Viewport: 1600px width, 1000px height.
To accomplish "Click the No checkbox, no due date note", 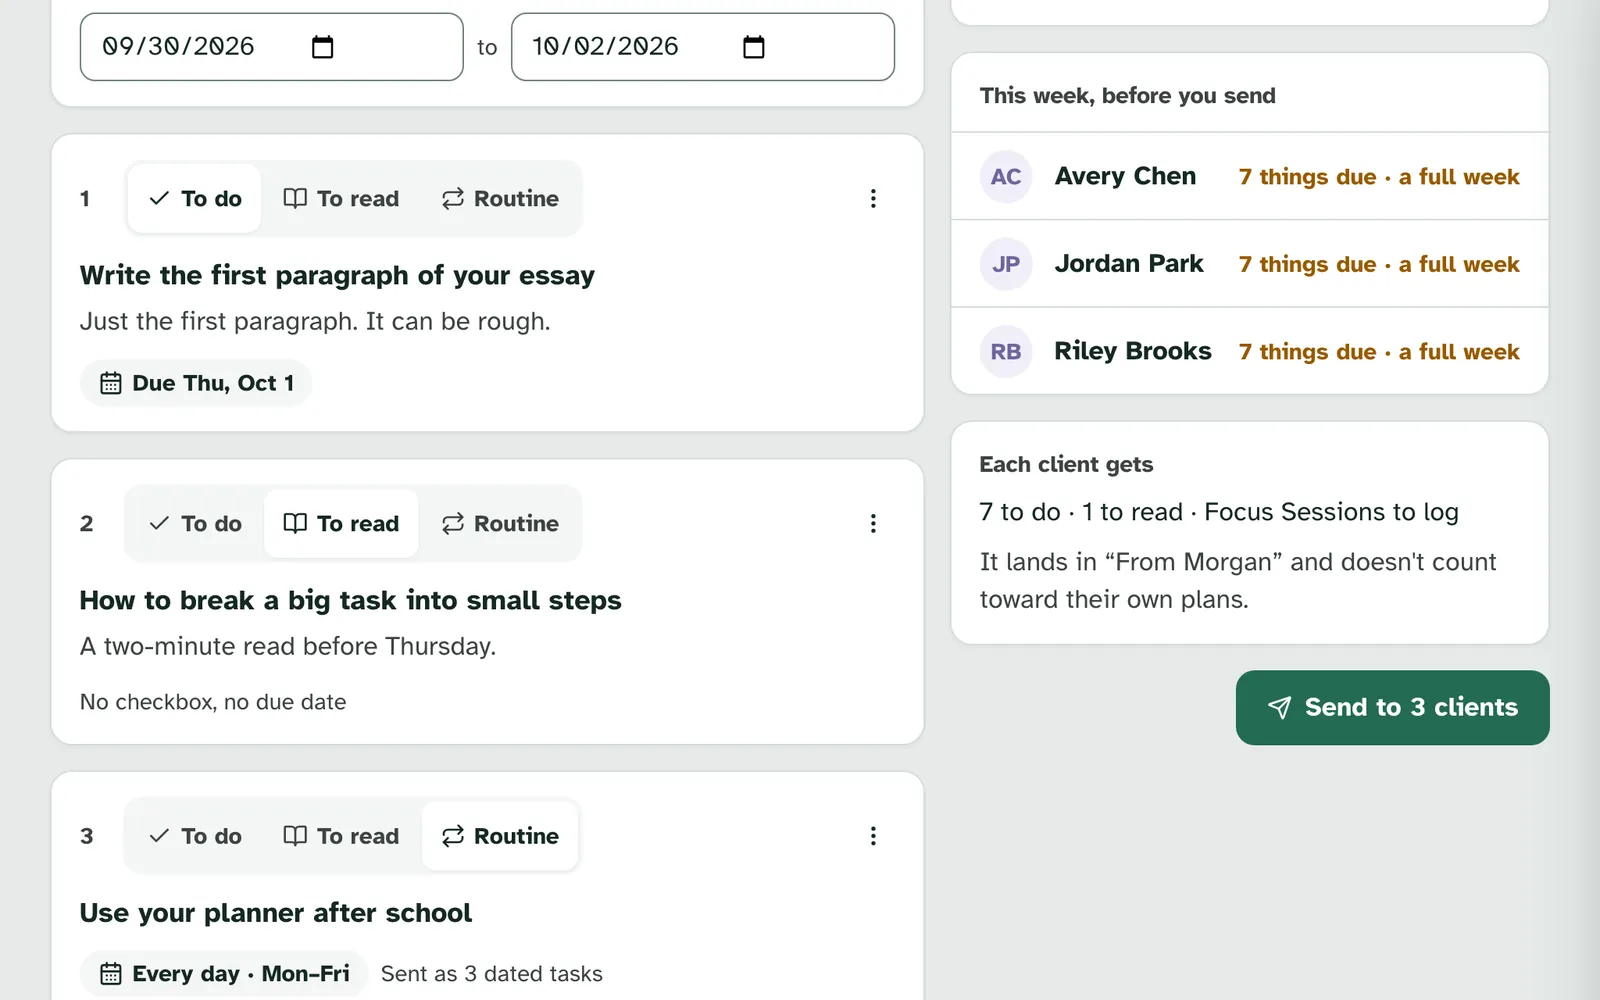I will (213, 702).
